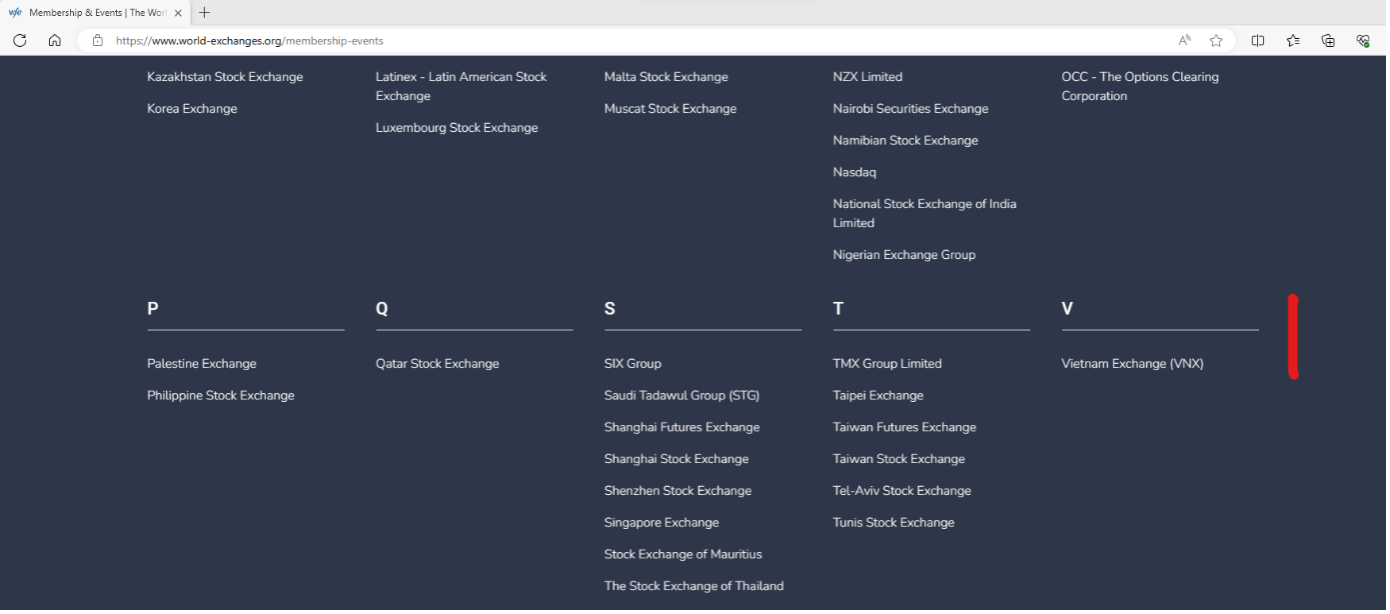Open site information lock icon

(x=97, y=41)
